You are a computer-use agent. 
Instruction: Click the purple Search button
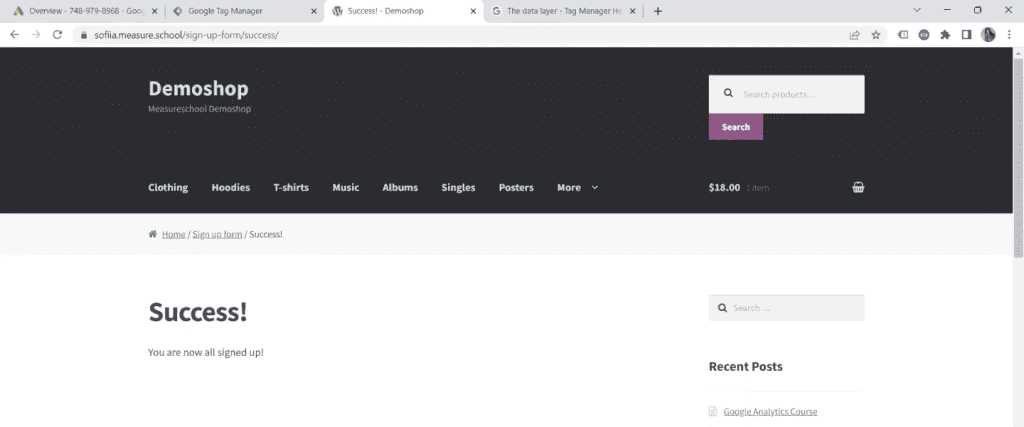(x=735, y=127)
